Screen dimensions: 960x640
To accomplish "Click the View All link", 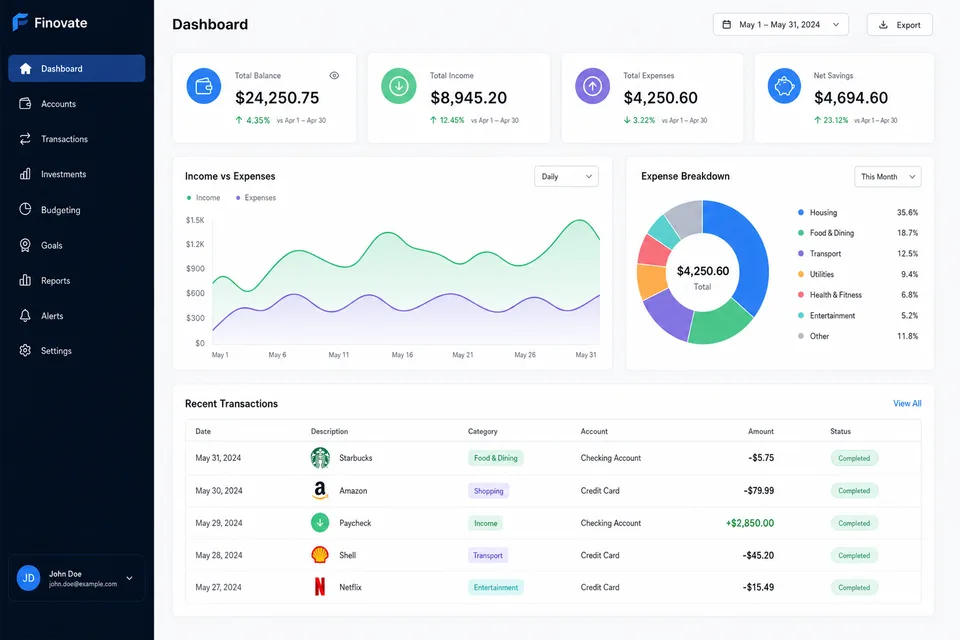I will [907, 404].
